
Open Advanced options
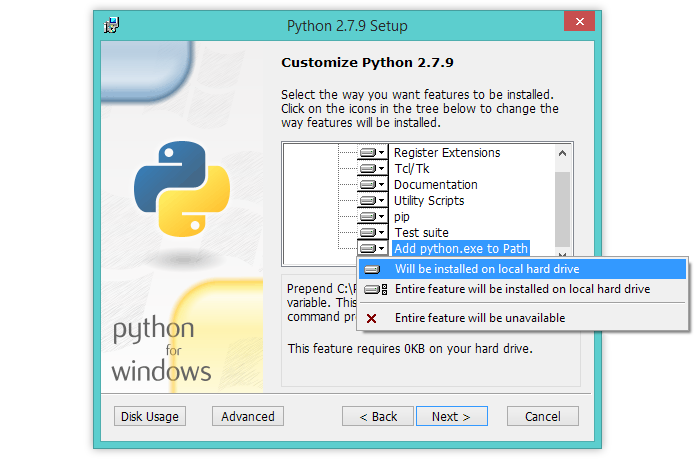[248, 417]
